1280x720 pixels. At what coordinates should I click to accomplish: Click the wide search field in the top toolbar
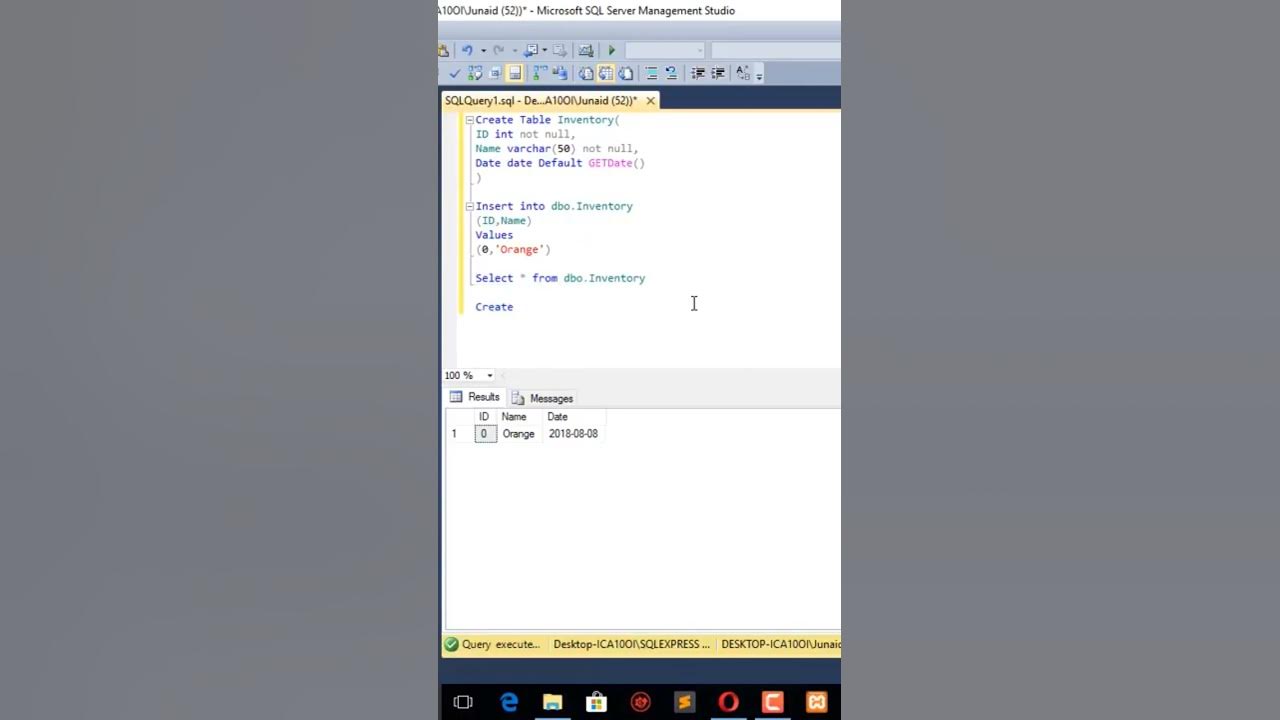click(776, 50)
